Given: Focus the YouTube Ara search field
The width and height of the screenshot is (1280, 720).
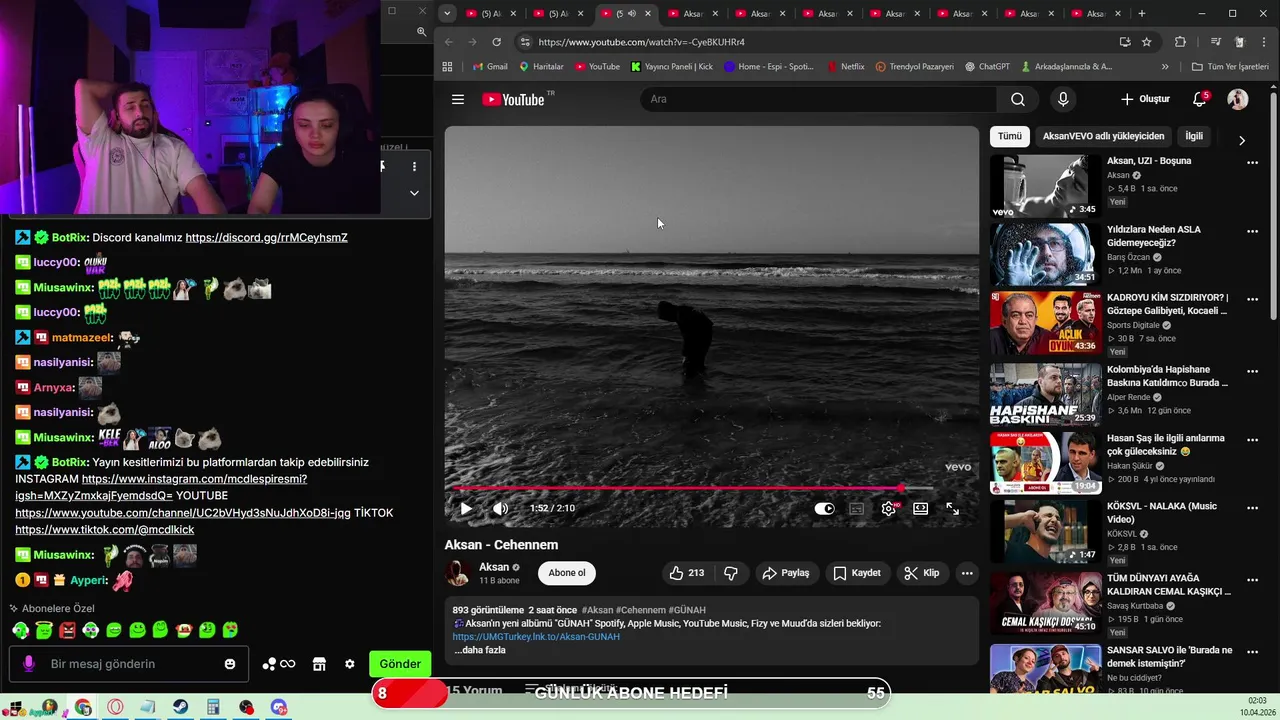Looking at the screenshot, I should coord(818,99).
